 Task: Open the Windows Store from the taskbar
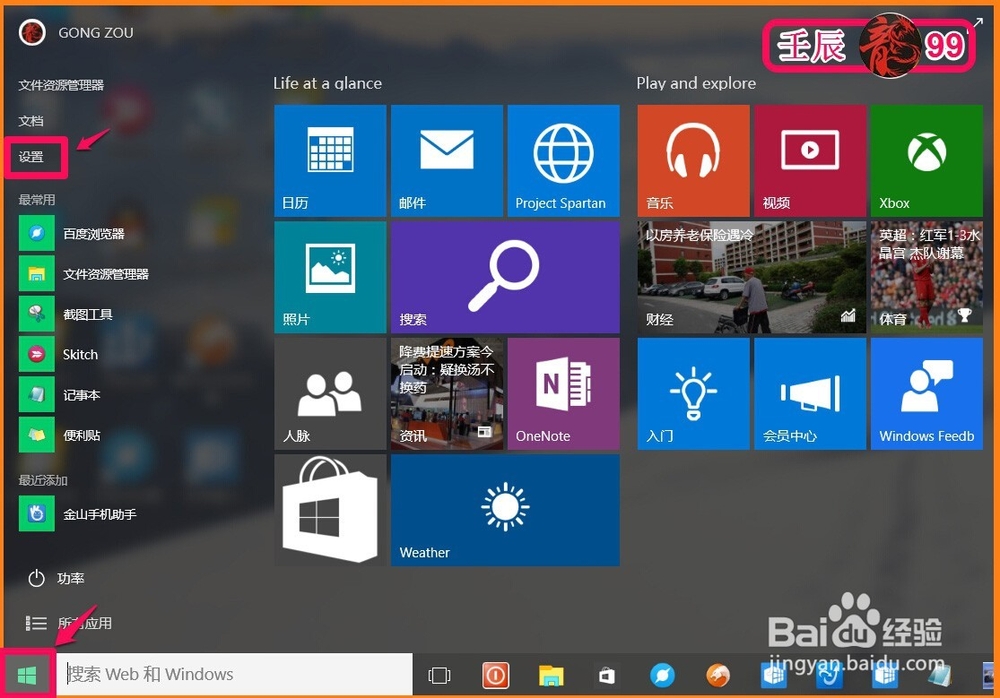[607, 674]
